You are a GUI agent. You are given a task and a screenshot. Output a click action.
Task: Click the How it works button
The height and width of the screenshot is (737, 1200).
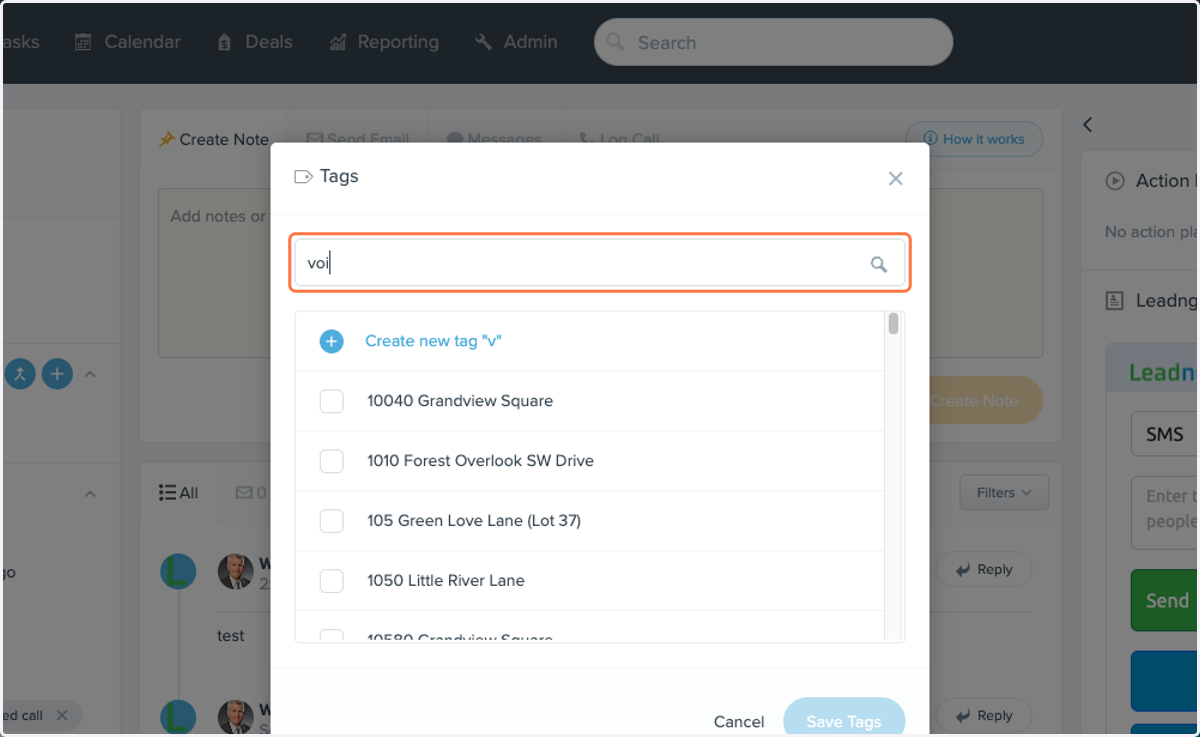coord(974,139)
